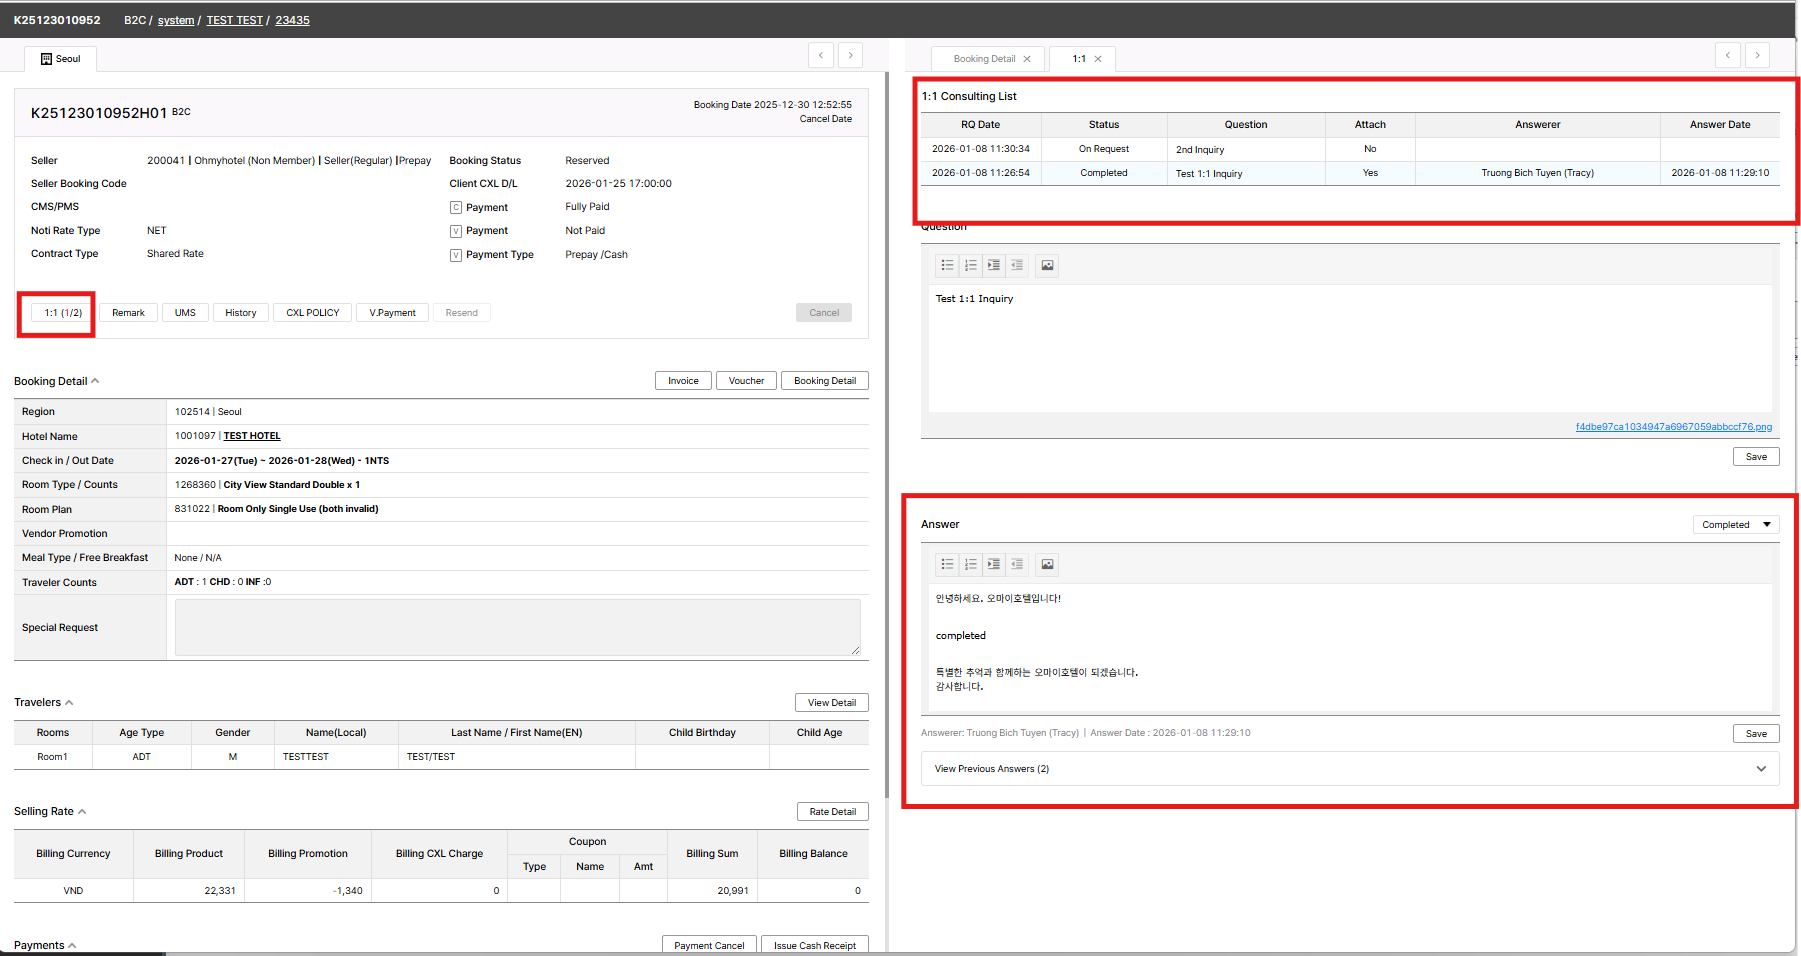Insert image in the Question editor
The width and height of the screenshot is (1801, 956).
(1047, 265)
